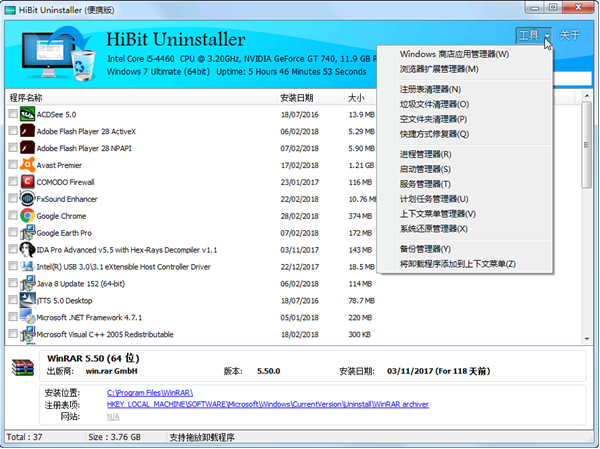Open the 工具 dropdown arrow
The image size is (600, 449).
(547, 36)
